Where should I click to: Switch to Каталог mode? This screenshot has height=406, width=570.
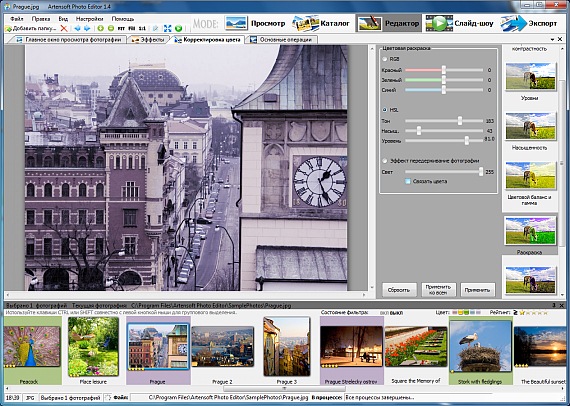321,23
